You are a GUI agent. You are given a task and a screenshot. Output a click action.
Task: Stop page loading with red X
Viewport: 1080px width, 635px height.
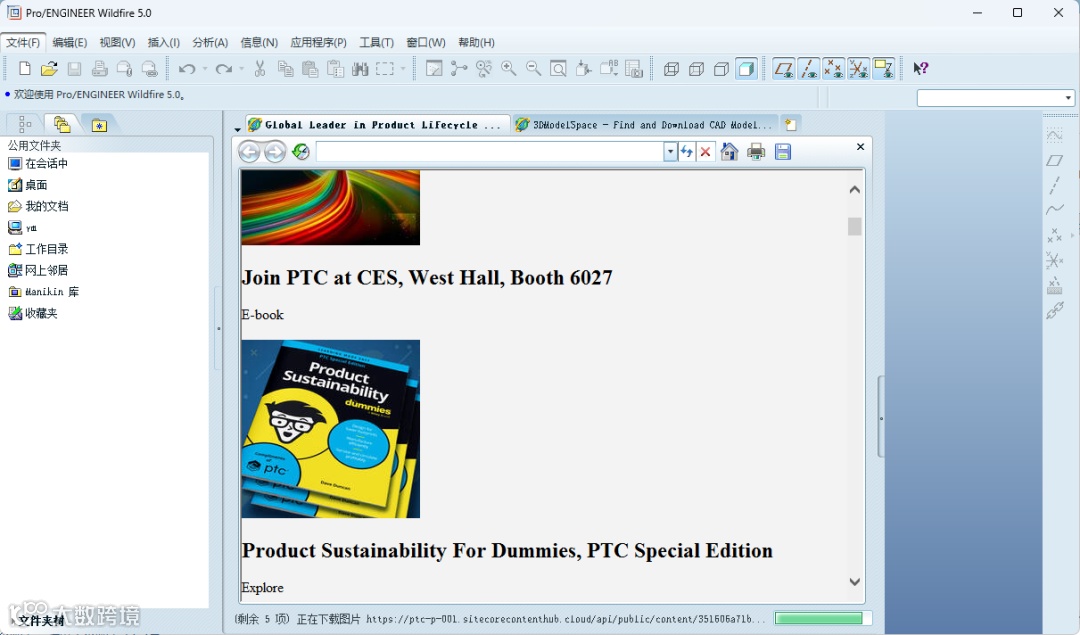click(x=705, y=152)
